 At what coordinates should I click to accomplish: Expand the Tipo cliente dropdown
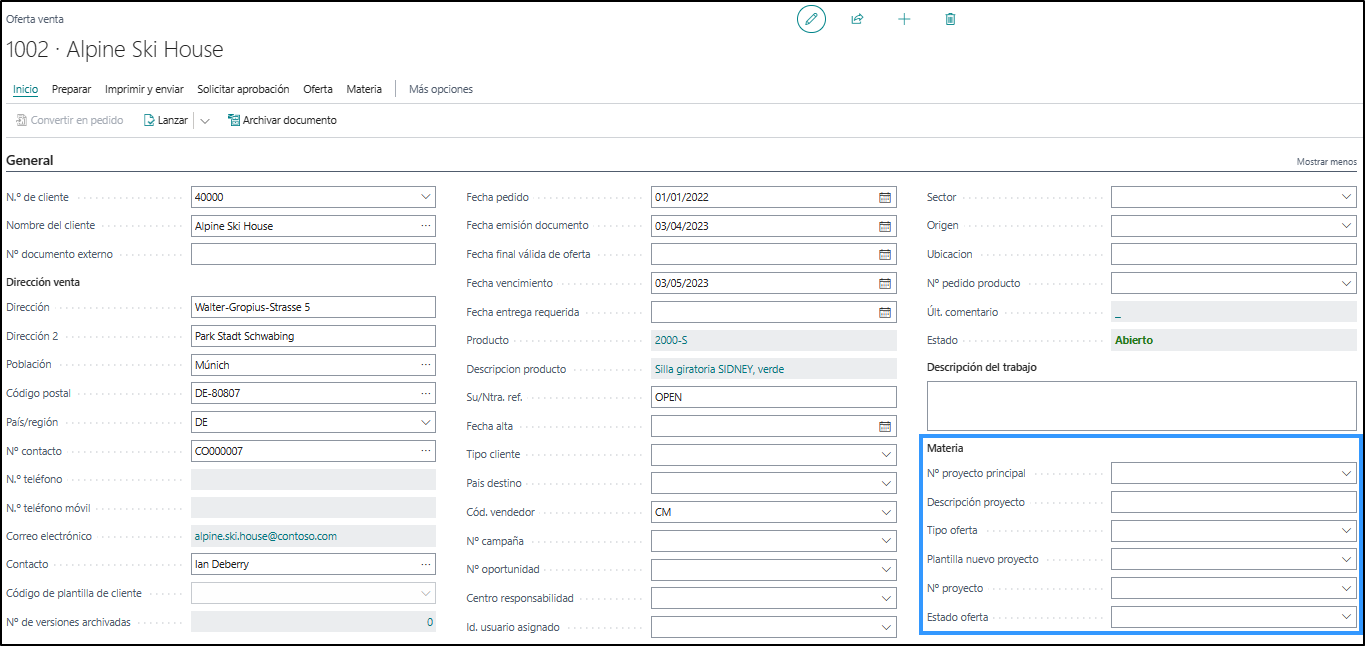click(886, 455)
